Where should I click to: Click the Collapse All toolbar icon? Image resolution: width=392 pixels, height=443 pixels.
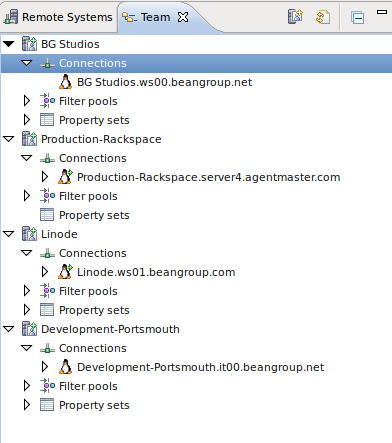pos(357,18)
